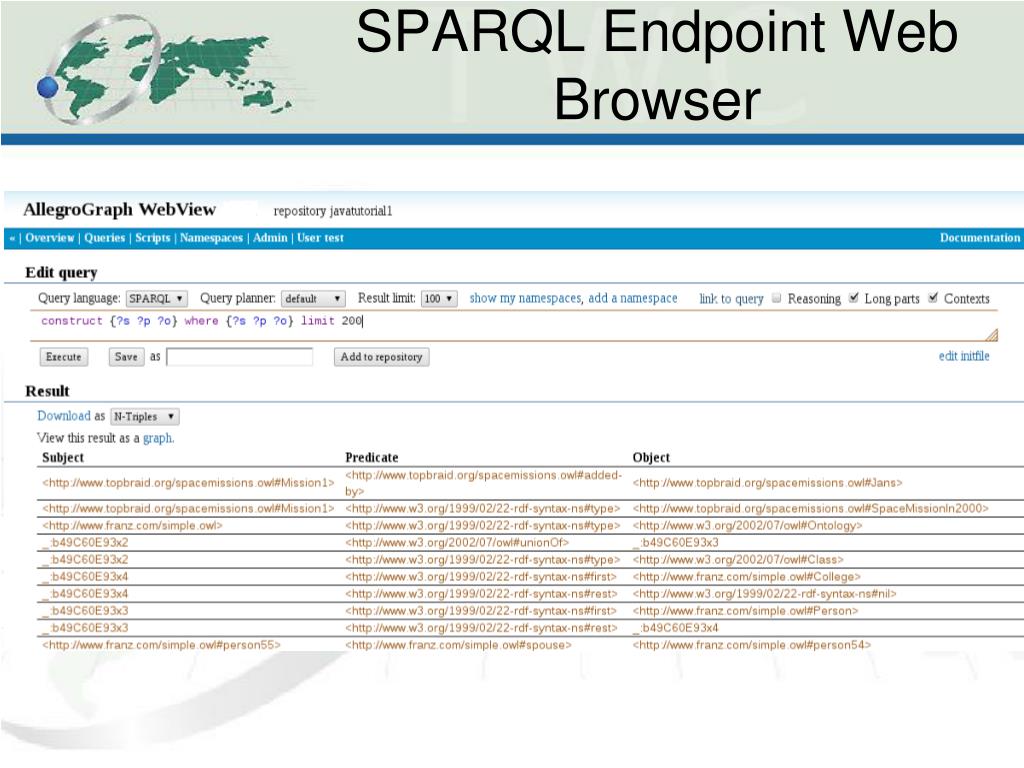Screen dimensions: 1024x768
Task: Click the back chevron « in nav bar
Action: (x=12, y=238)
